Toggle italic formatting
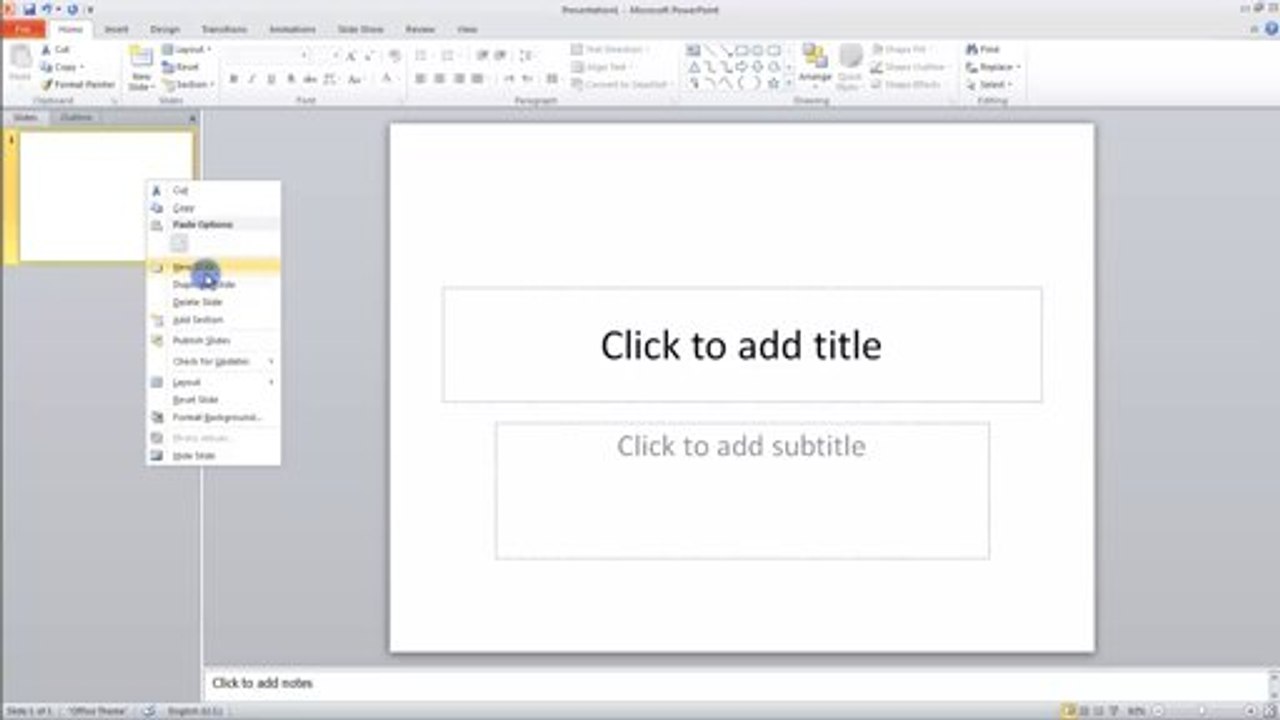 [x=251, y=79]
